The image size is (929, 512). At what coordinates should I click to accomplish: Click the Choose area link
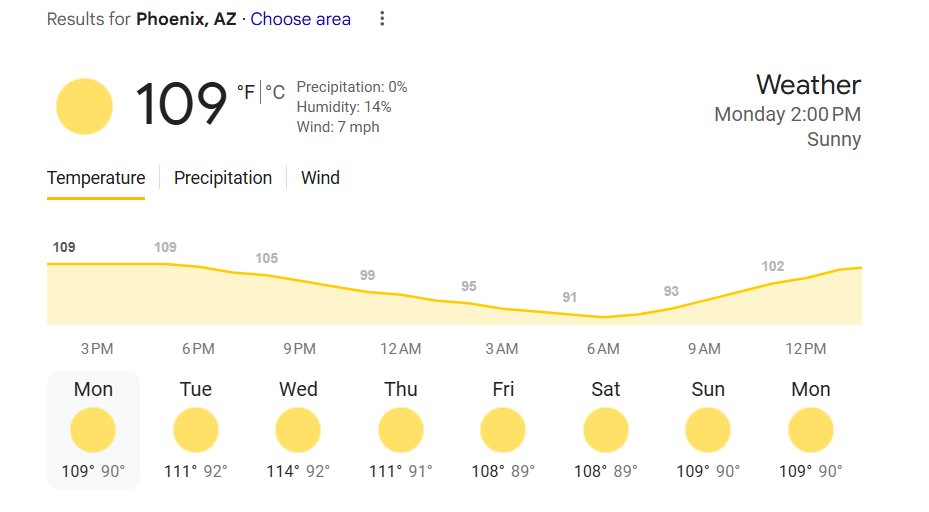pyautogui.click(x=300, y=19)
